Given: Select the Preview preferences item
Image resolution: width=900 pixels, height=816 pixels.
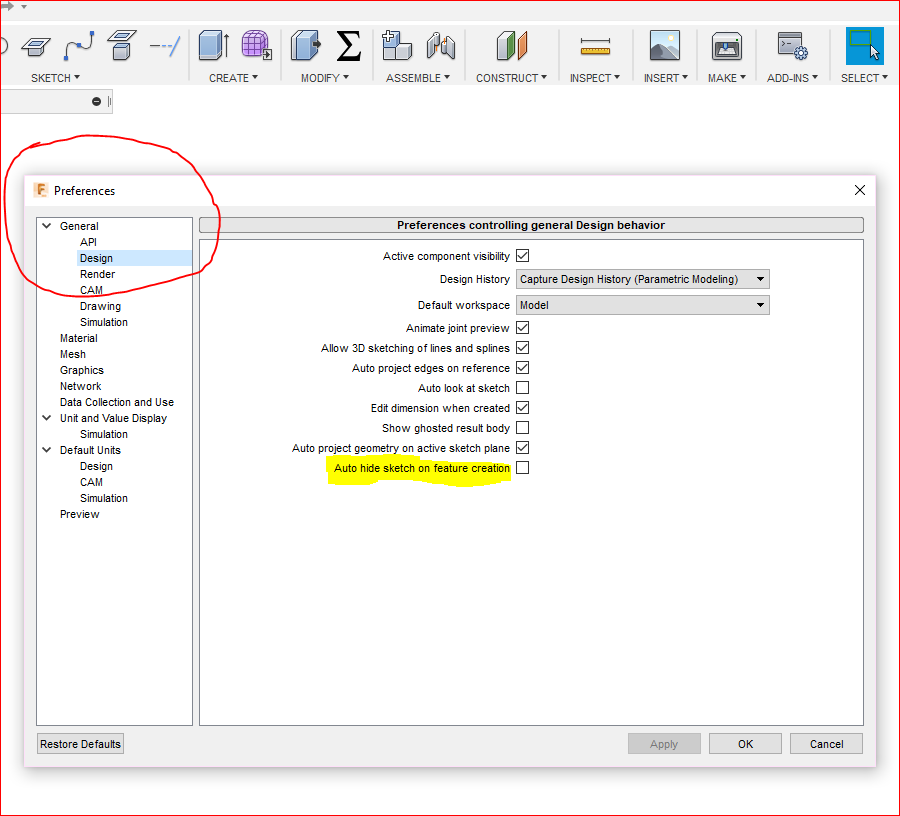Looking at the screenshot, I should click(79, 514).
